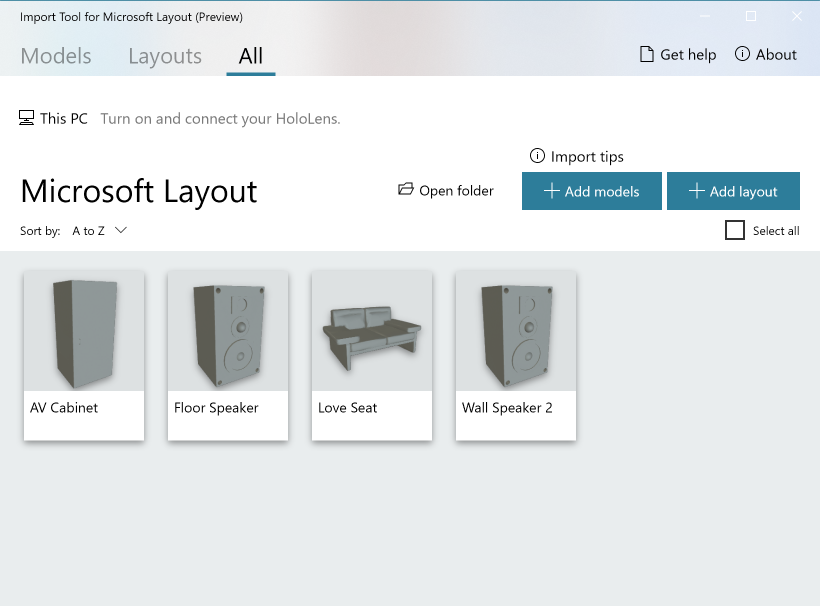
Task: Select the Floor Speaker model thumbnail
Action: pos(228,332)
